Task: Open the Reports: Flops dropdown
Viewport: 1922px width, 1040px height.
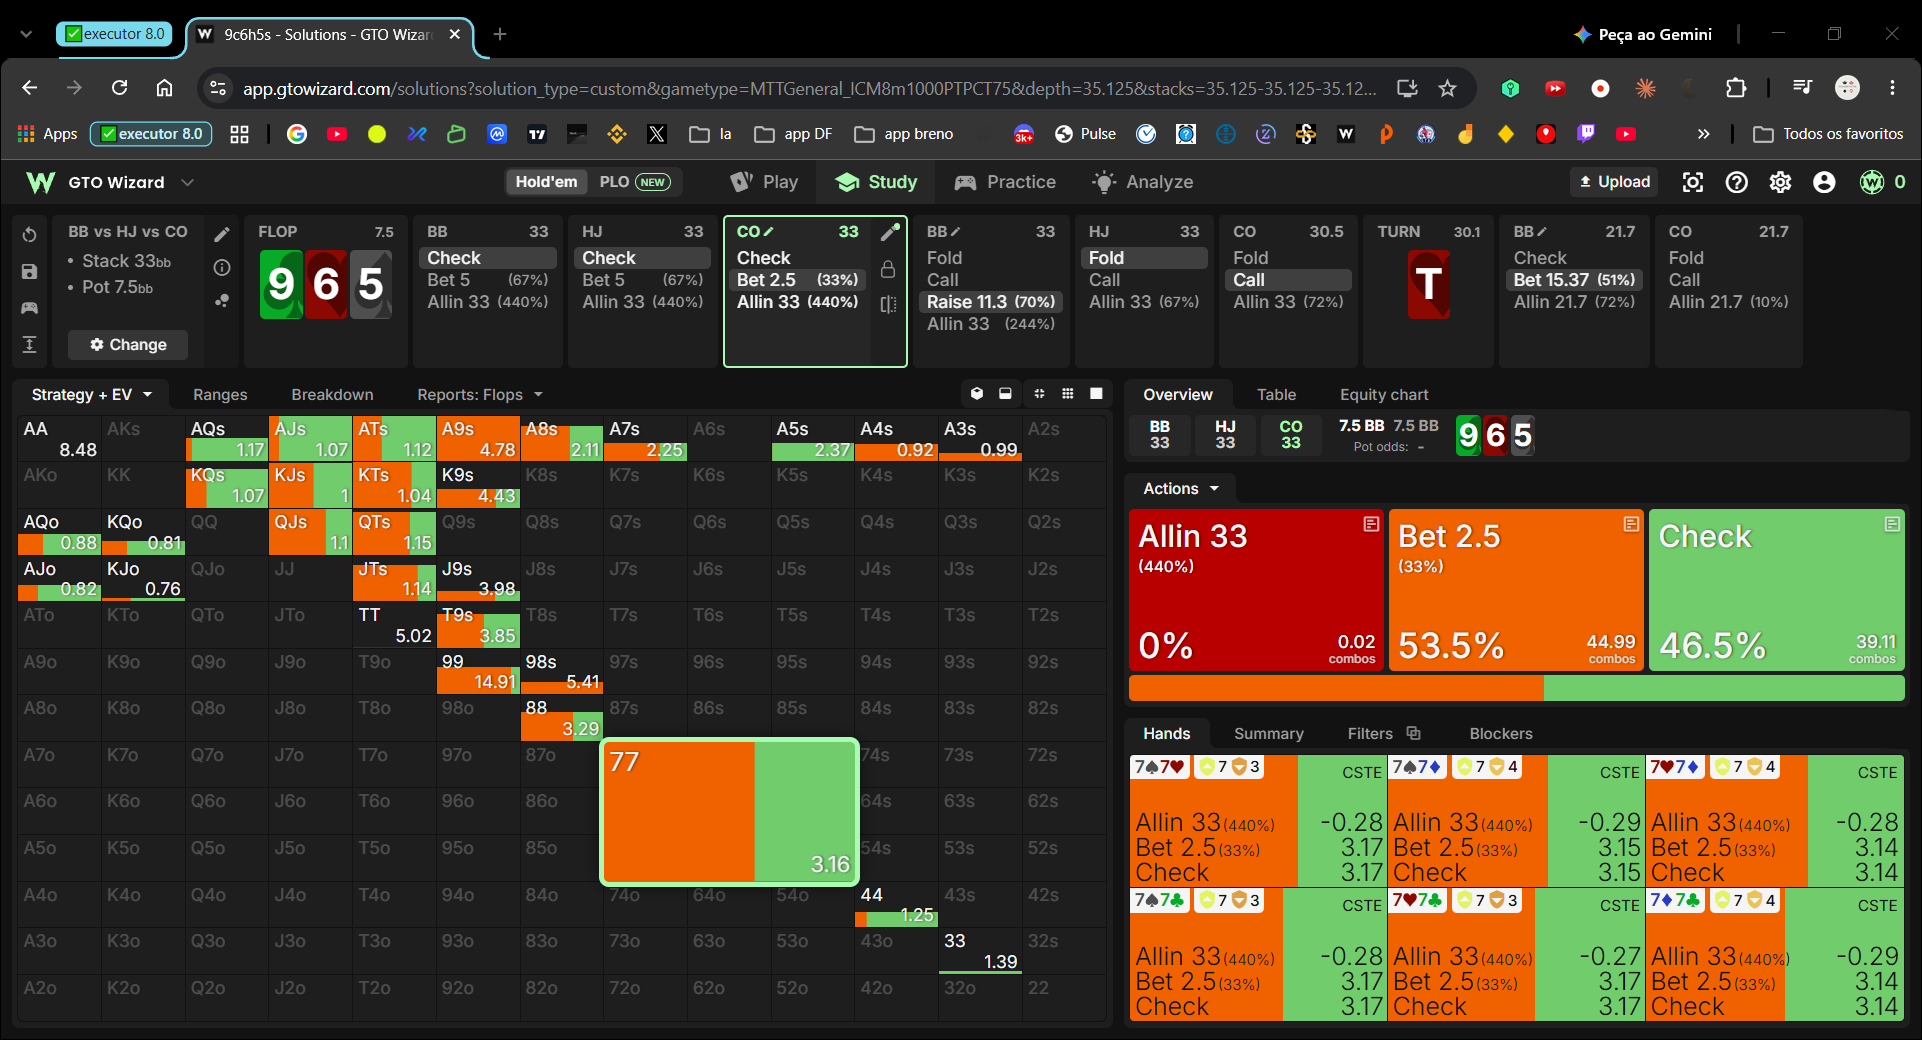Action: (480, 395)
